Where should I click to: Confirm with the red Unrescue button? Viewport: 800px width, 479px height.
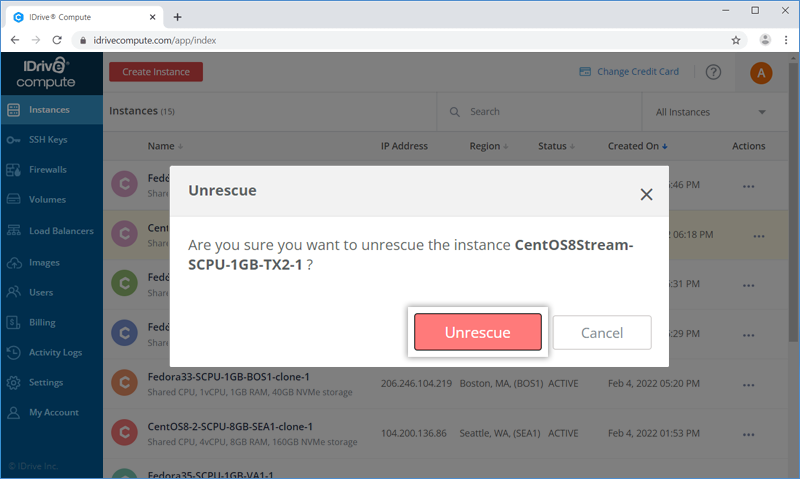[x=478, y=332]
